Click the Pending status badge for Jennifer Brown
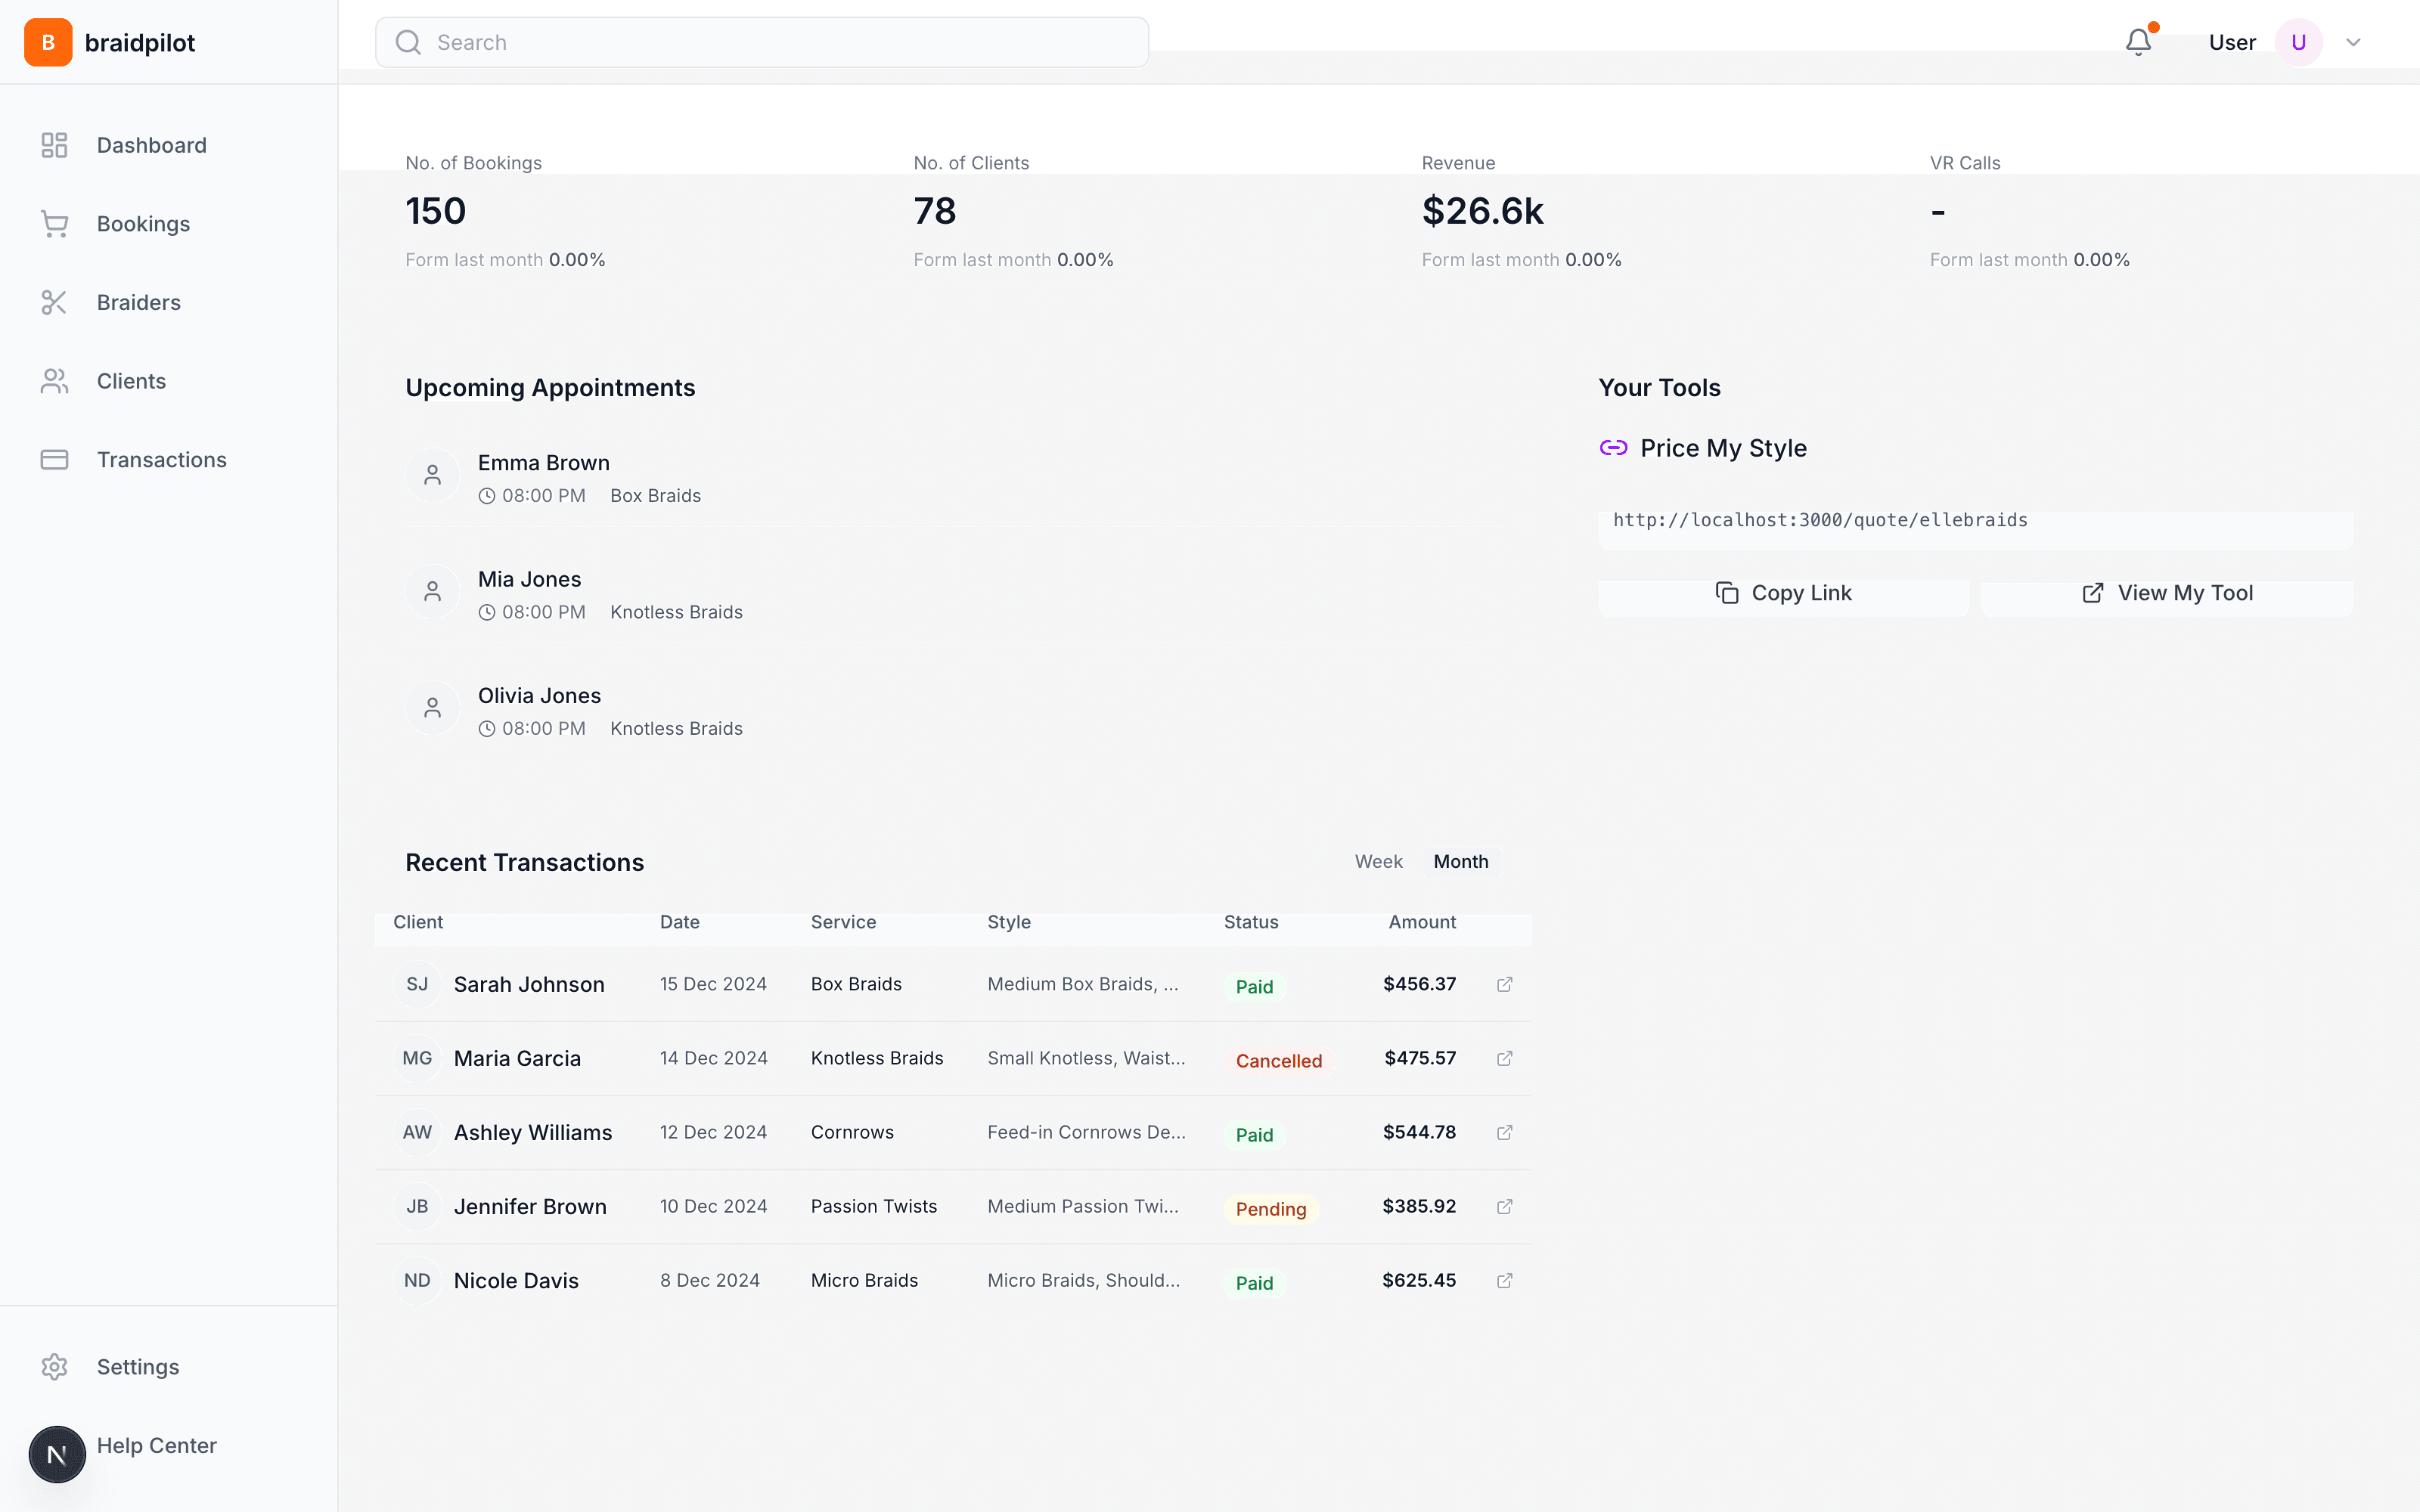The image size is (2420, 1512). (x=1270, y=1208)
